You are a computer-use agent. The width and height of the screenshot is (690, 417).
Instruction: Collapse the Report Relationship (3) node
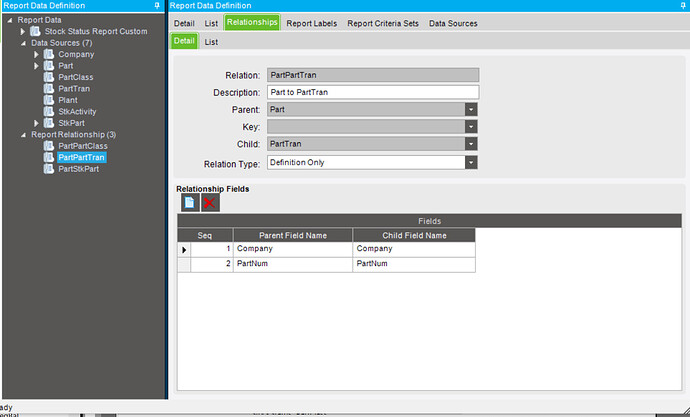[x=23, y=135]
